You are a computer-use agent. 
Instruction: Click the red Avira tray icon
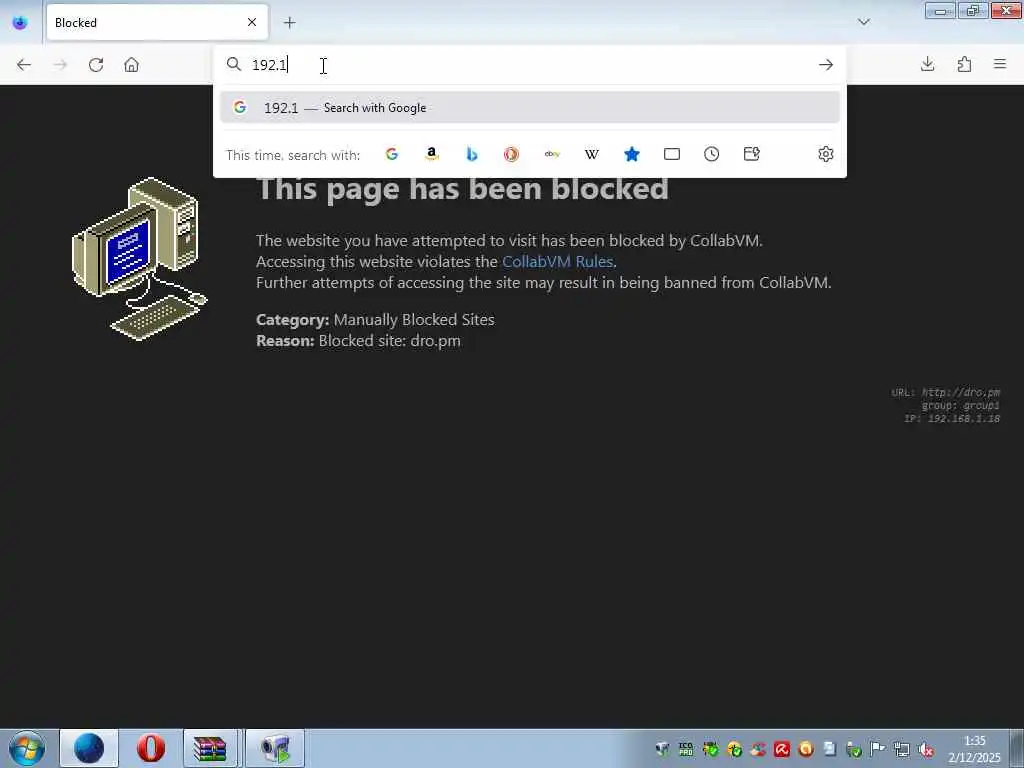point(782,749)
